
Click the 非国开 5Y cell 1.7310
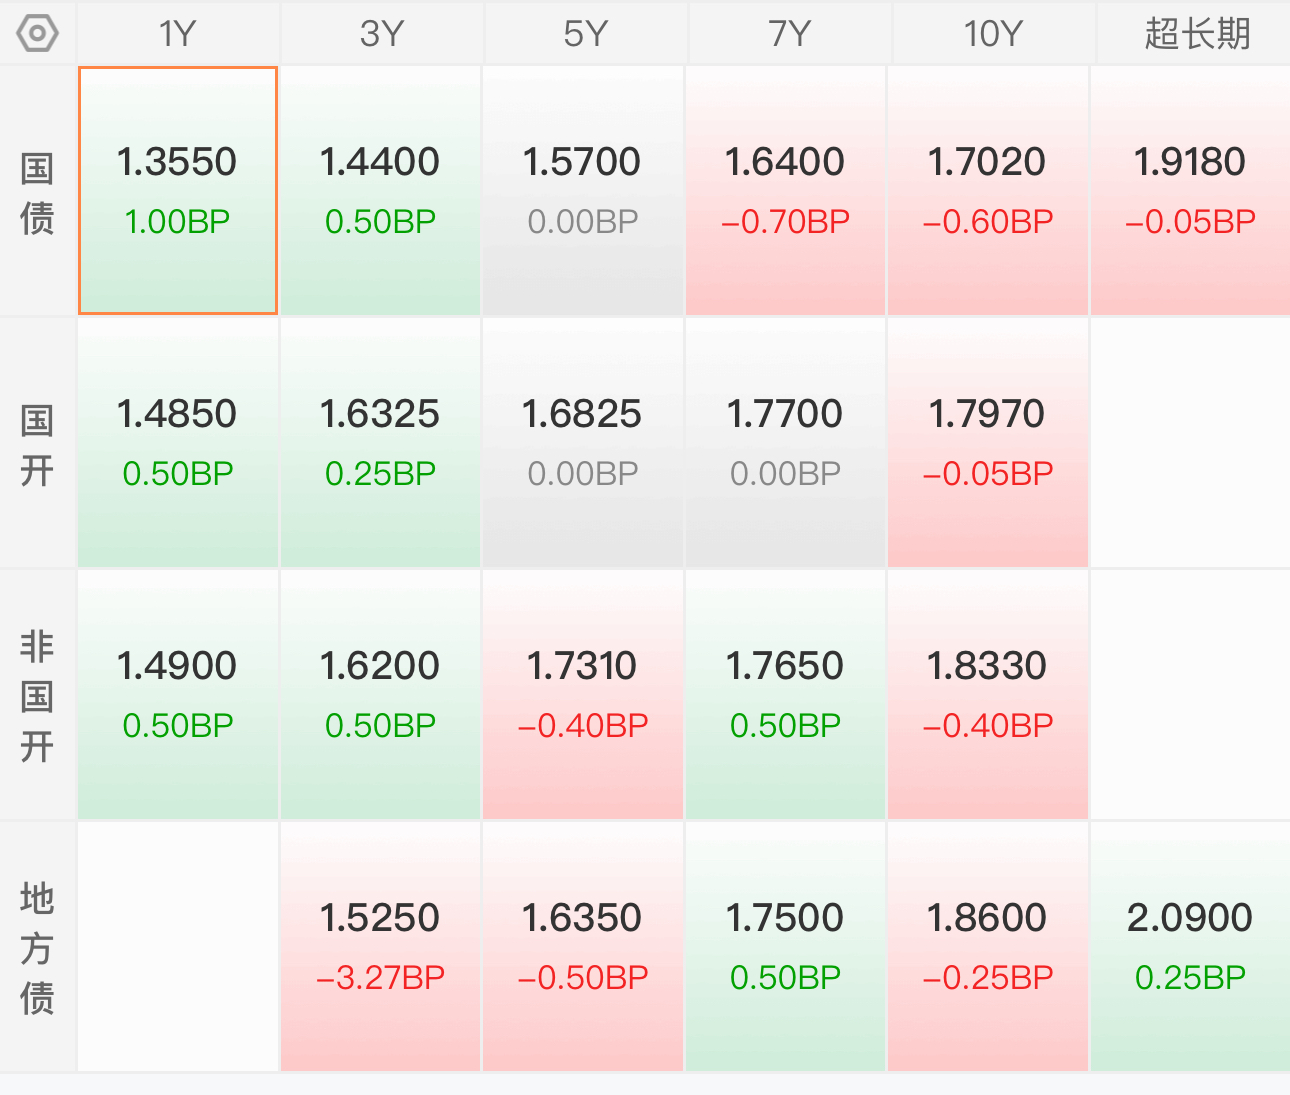click(x=583, y=695)
